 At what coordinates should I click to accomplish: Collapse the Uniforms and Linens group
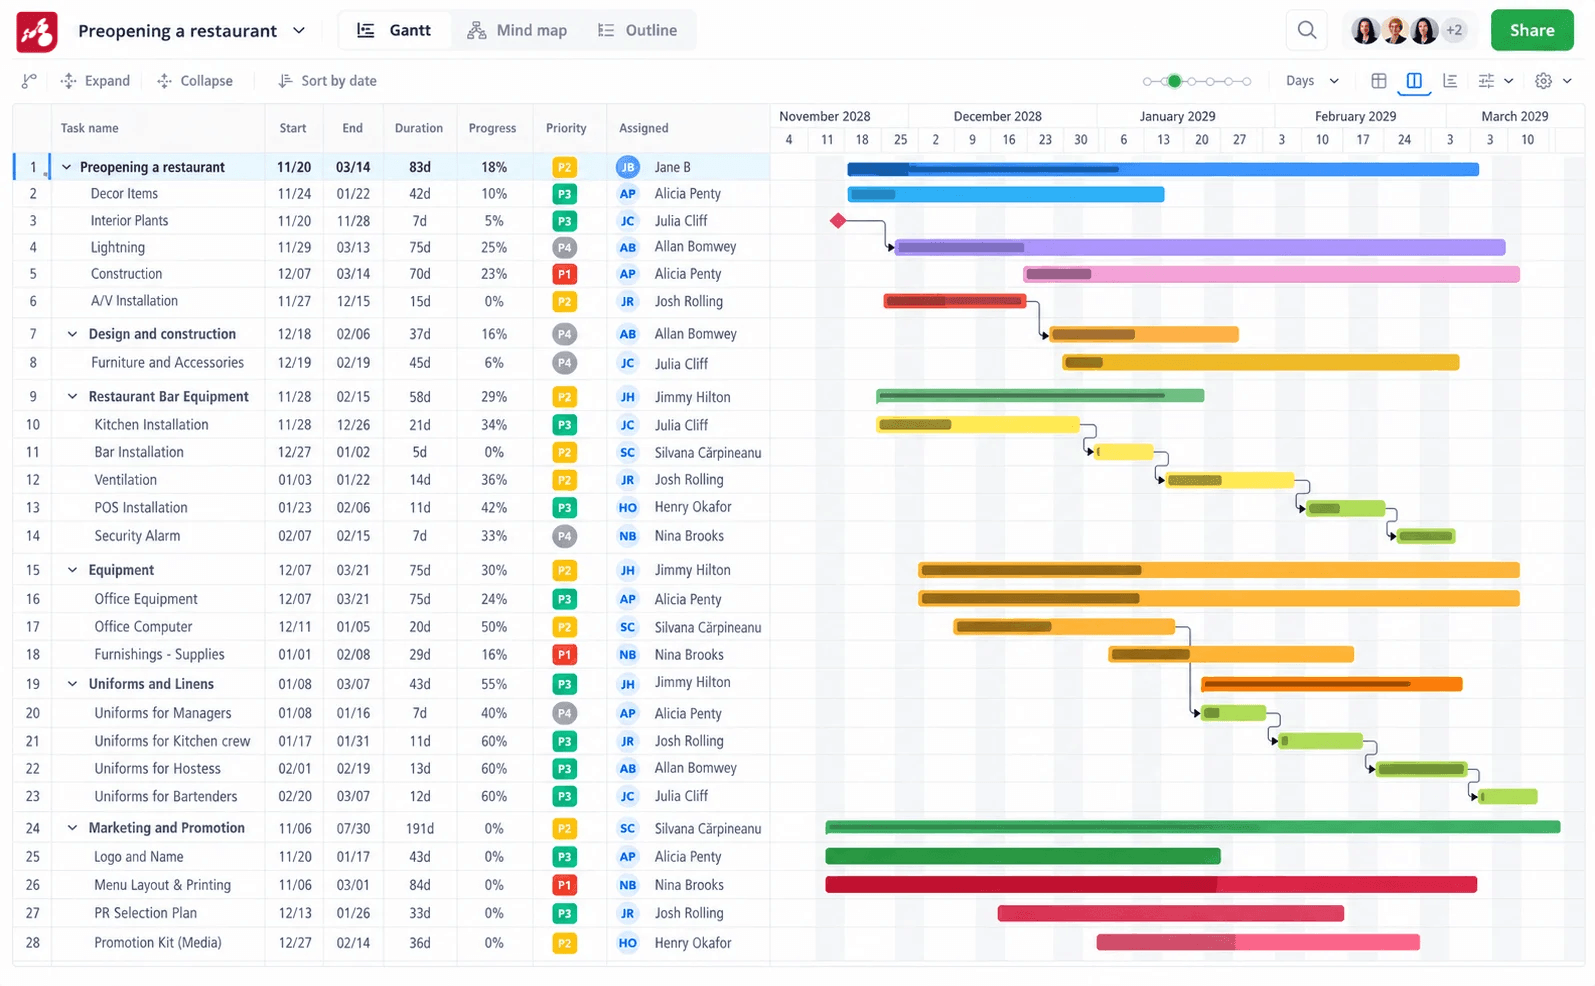tap(72, 684)
